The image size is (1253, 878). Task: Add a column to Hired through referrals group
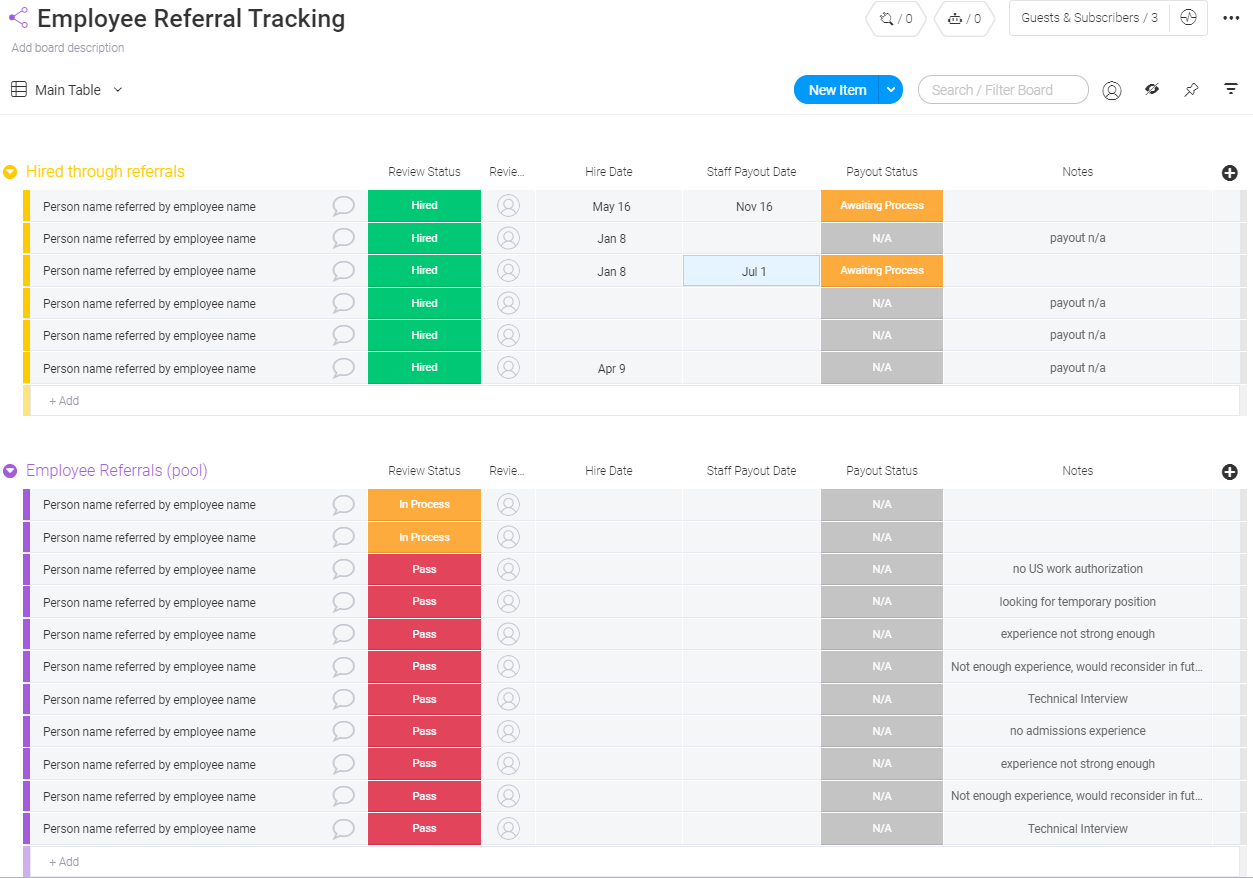pyautogui.click(x=1230, y=172)
